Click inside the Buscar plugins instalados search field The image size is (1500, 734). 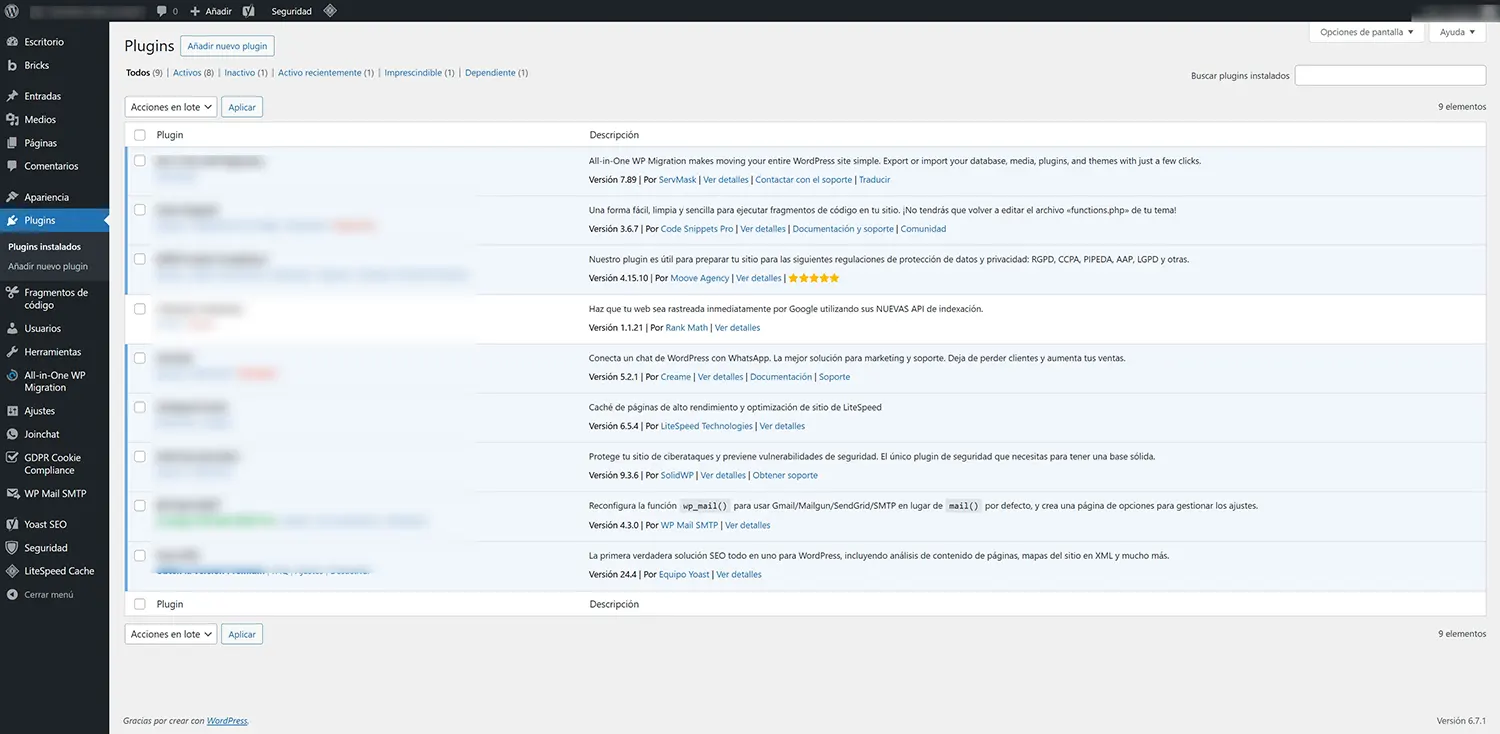[1390, 75]
